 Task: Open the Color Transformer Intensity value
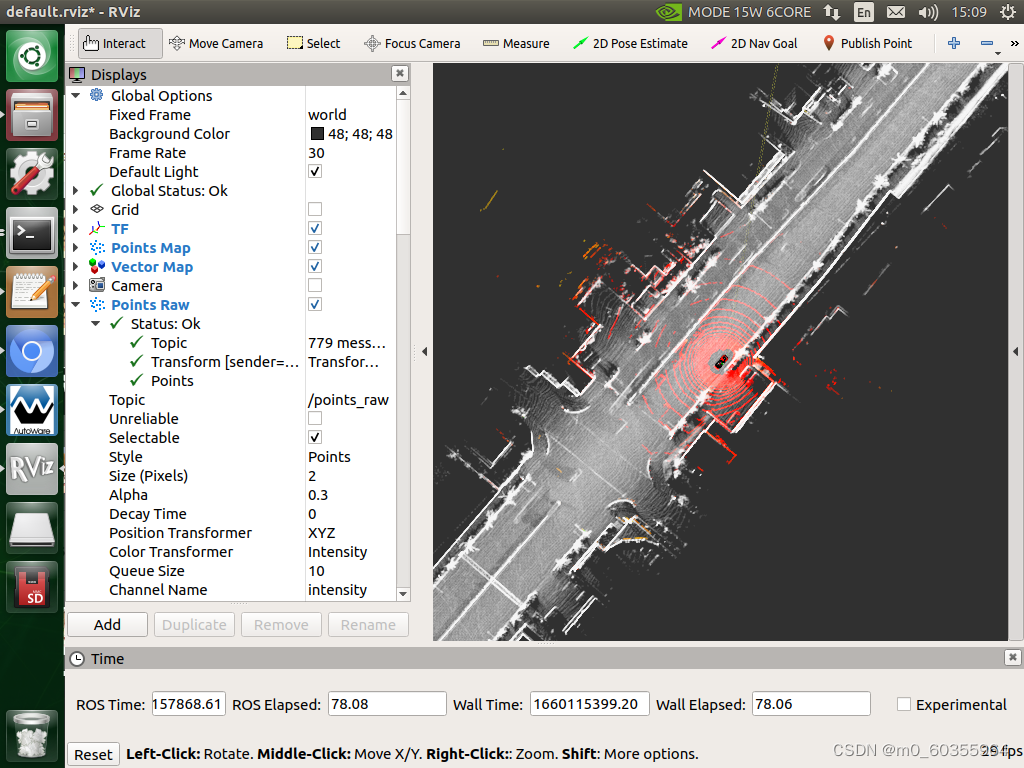tap(338, 552)
